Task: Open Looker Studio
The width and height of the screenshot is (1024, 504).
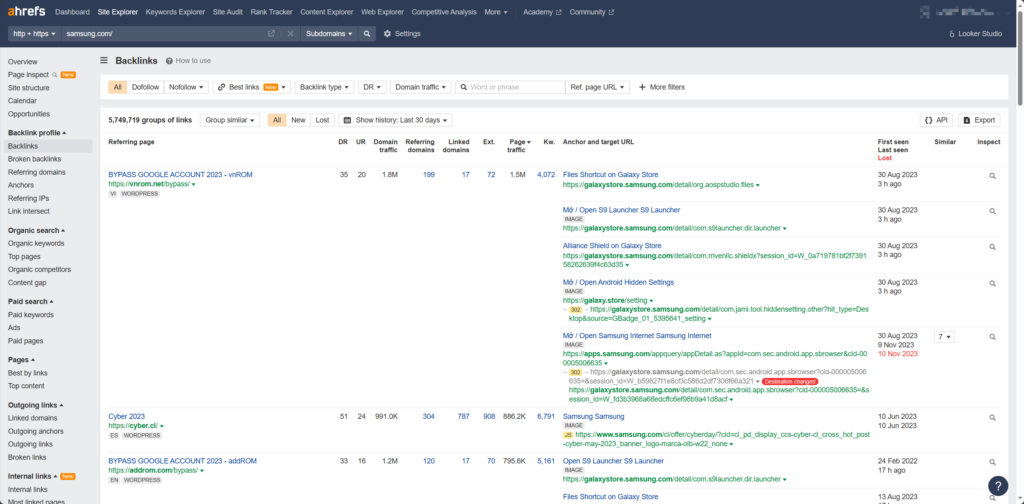Action: tap(975, 33)
